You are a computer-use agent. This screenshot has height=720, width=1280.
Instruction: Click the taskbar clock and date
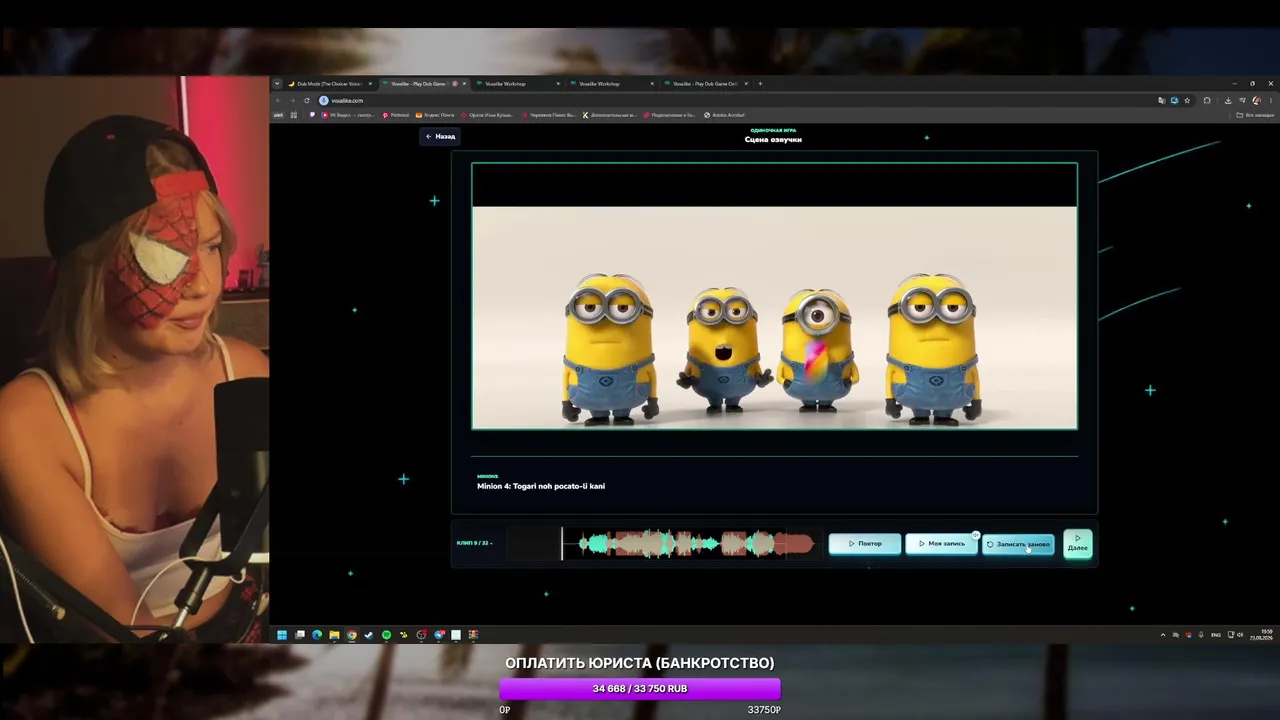point(1261,634)
